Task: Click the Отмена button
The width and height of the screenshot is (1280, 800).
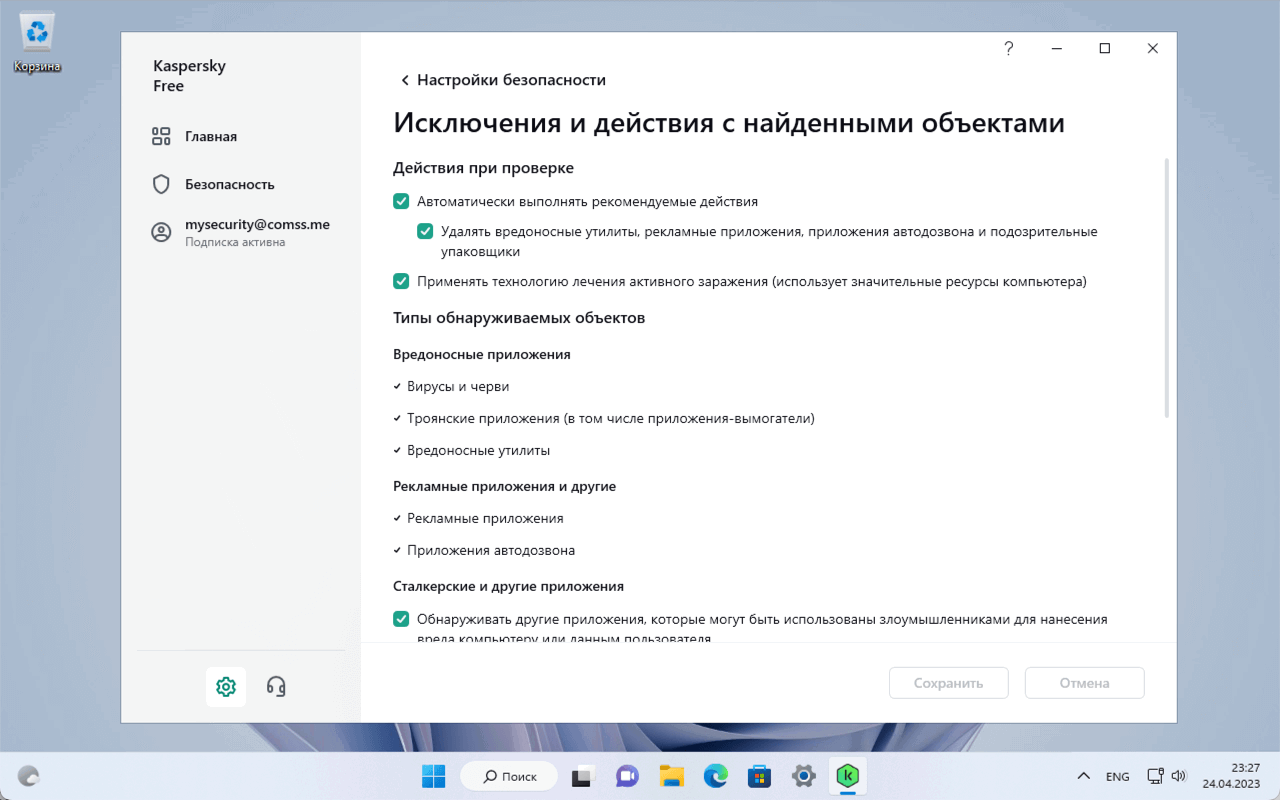Action: pos(1085,683)
